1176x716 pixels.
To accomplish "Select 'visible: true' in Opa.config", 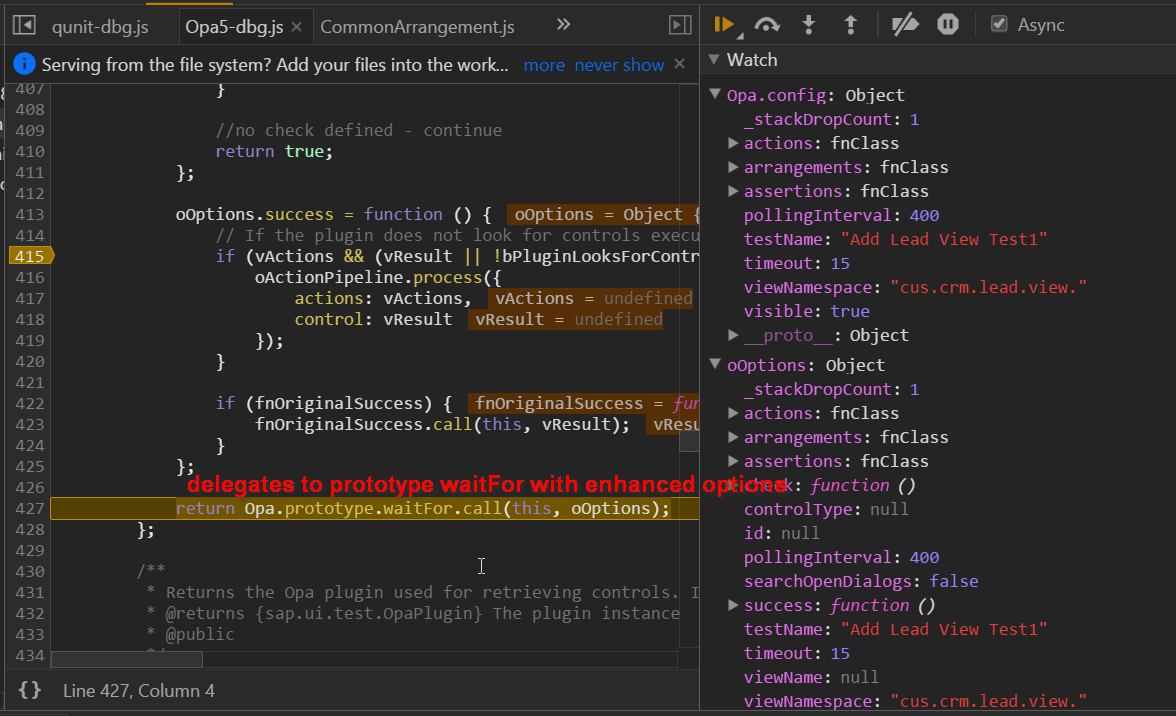I will pyautogui.click(x=807, y=311).
